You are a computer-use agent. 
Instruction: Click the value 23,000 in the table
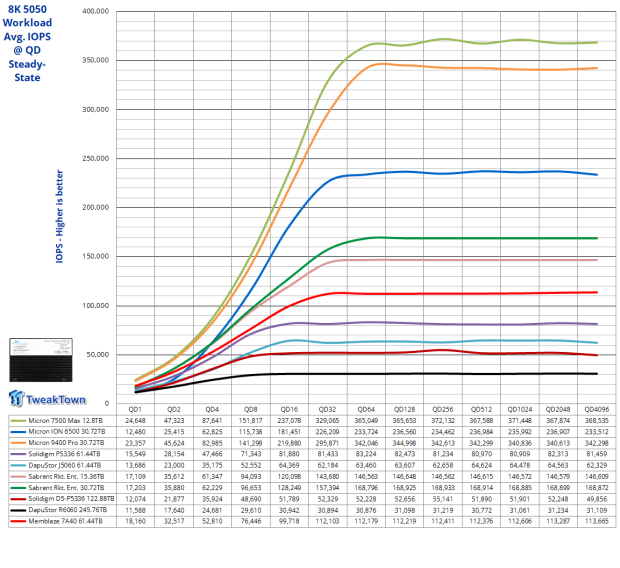174,465
